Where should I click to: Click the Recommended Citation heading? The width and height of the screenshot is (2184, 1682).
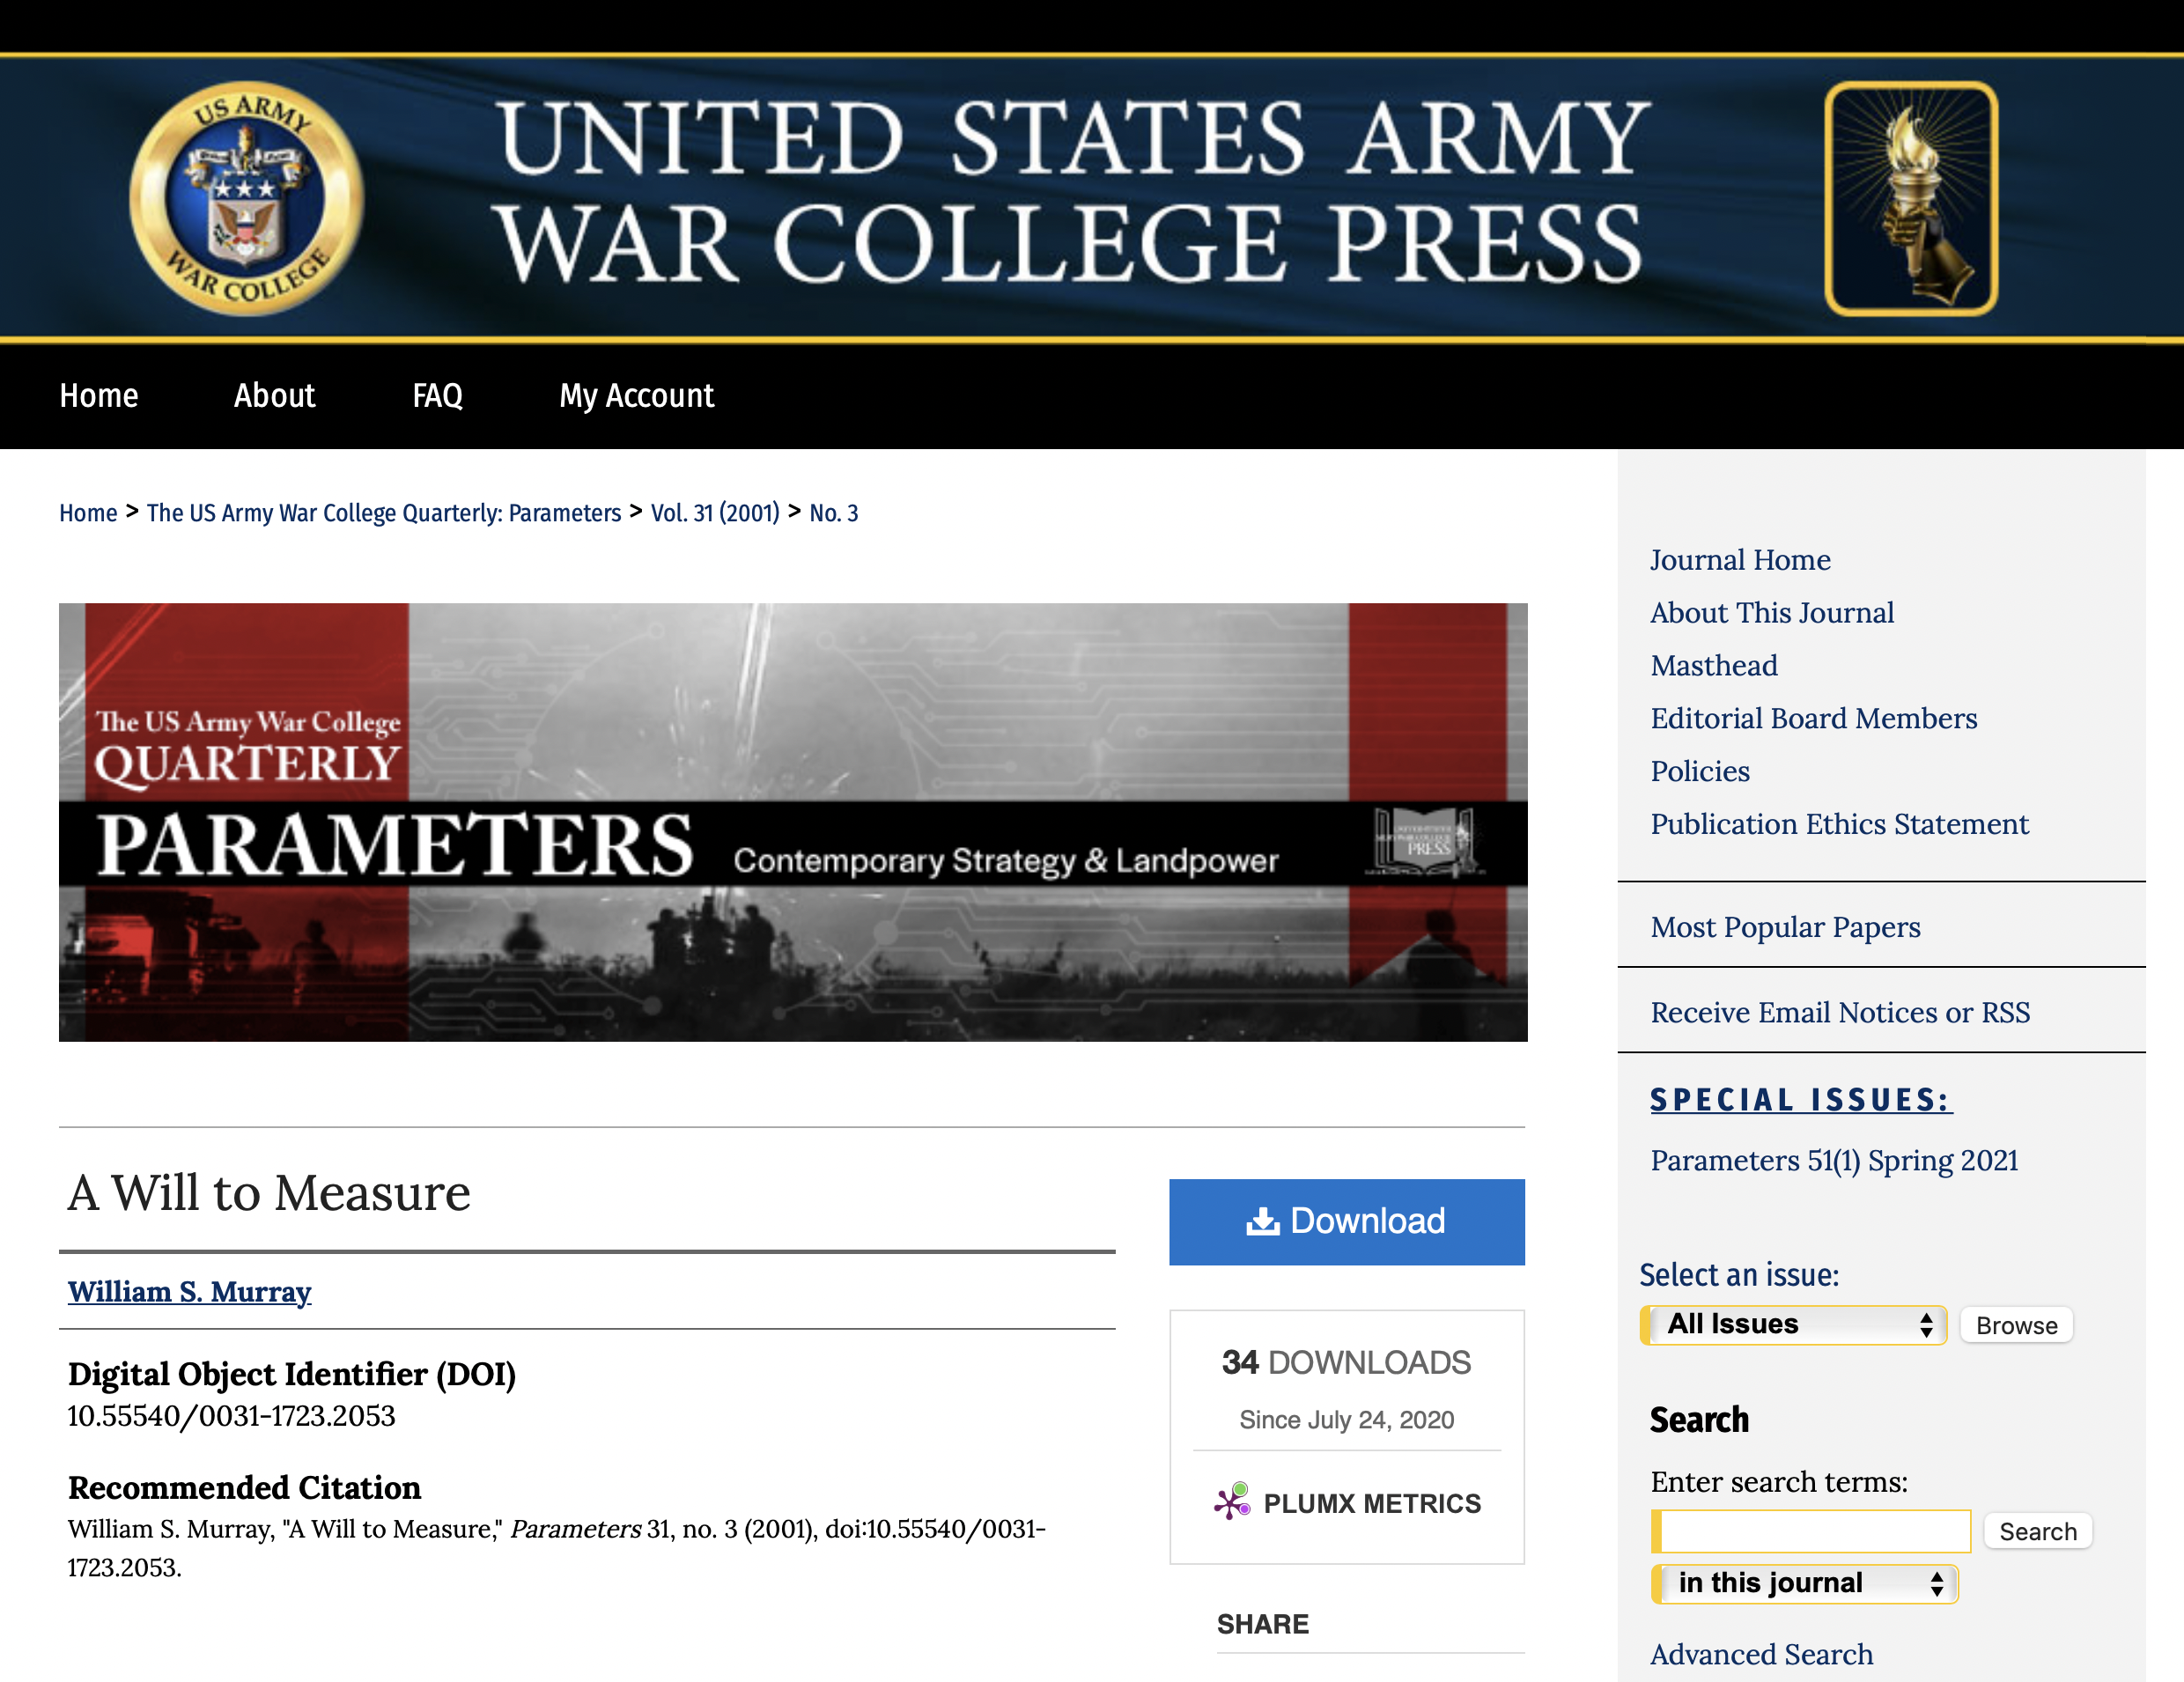click(x=245, y=1488)
